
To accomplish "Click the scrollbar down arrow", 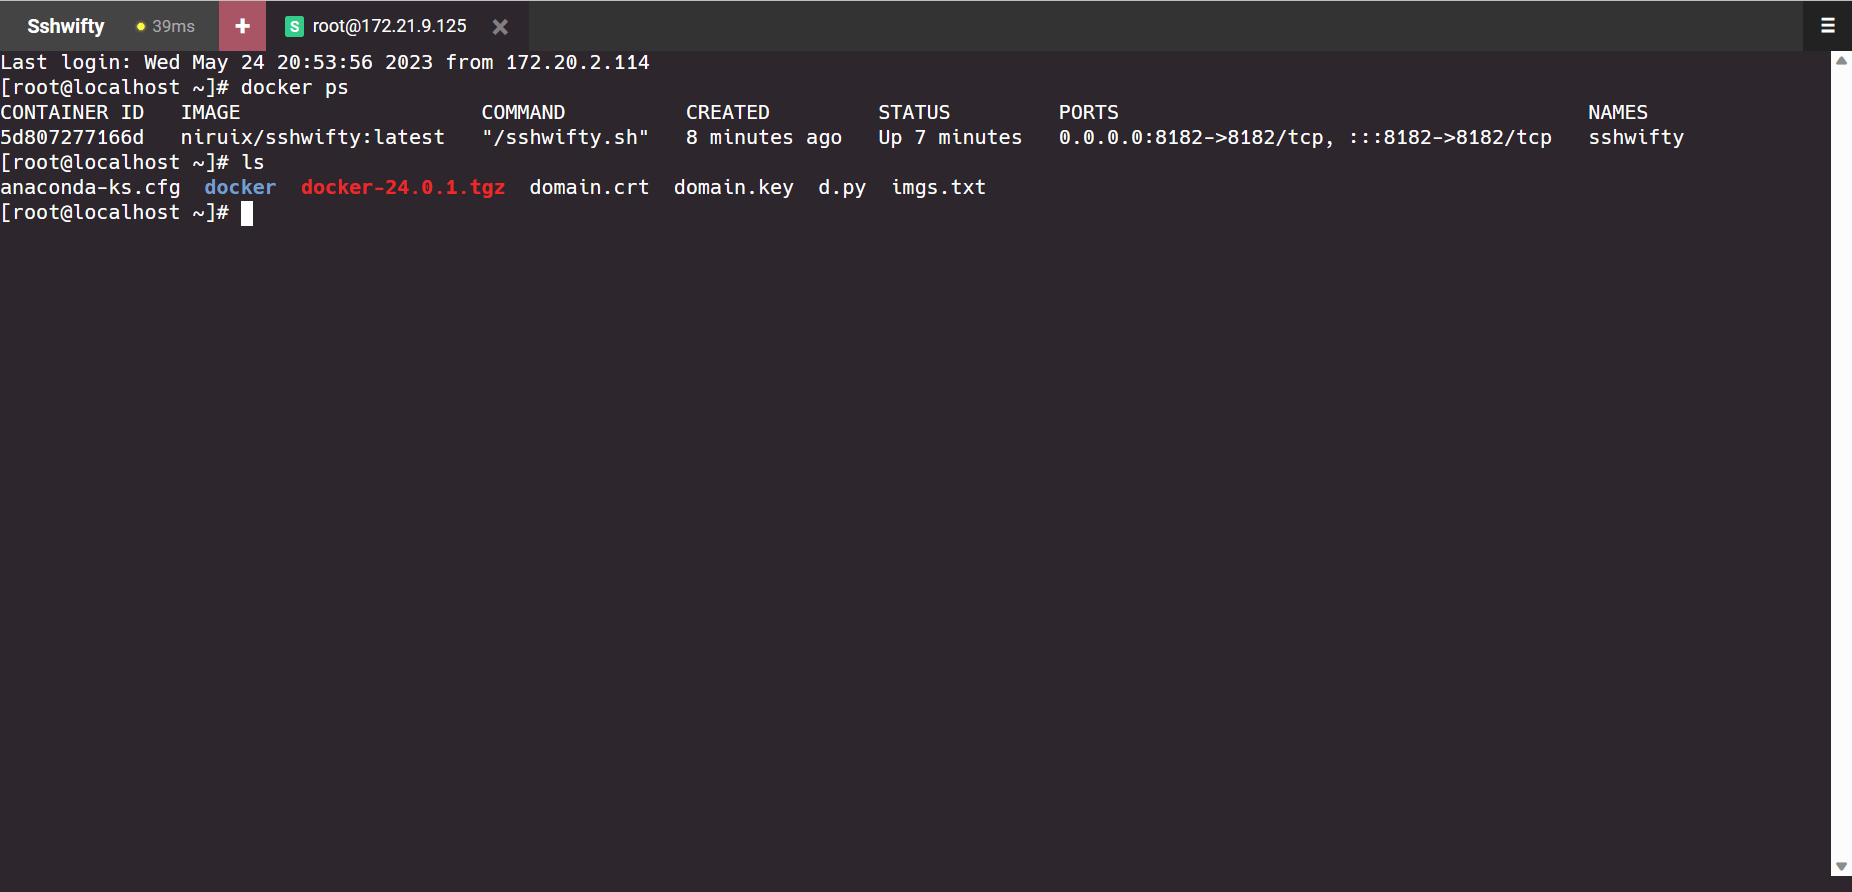I will [1841, 866].
